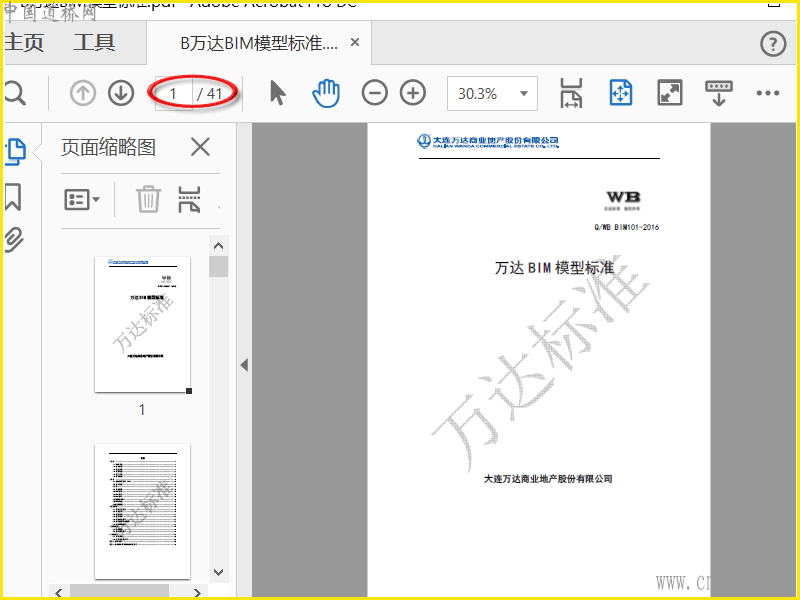
Task: Open thumbnail options dropdown menu
Action: pos(82,199)
